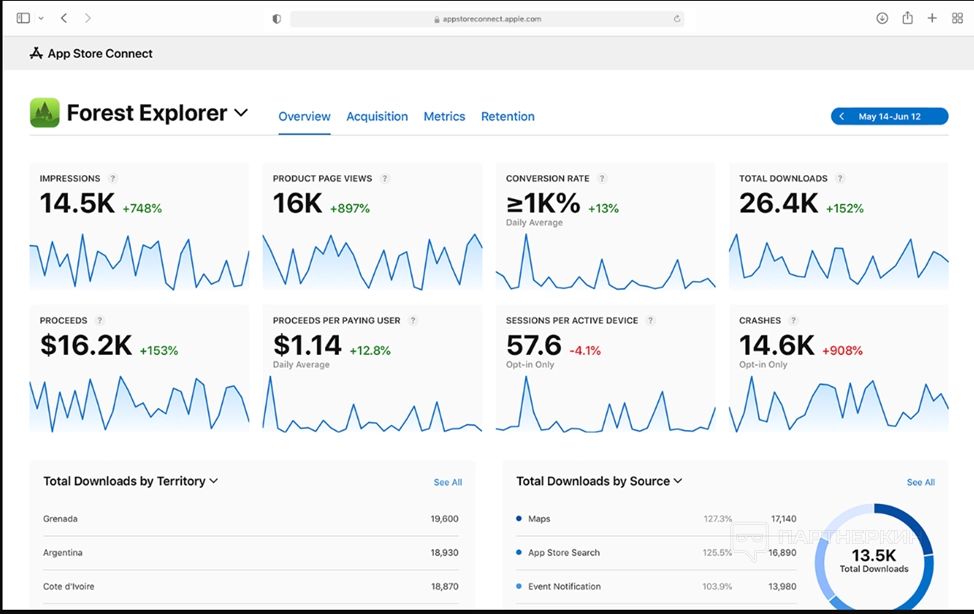
Task: Click the help icon next to Crashes
Action: (793, 321)
